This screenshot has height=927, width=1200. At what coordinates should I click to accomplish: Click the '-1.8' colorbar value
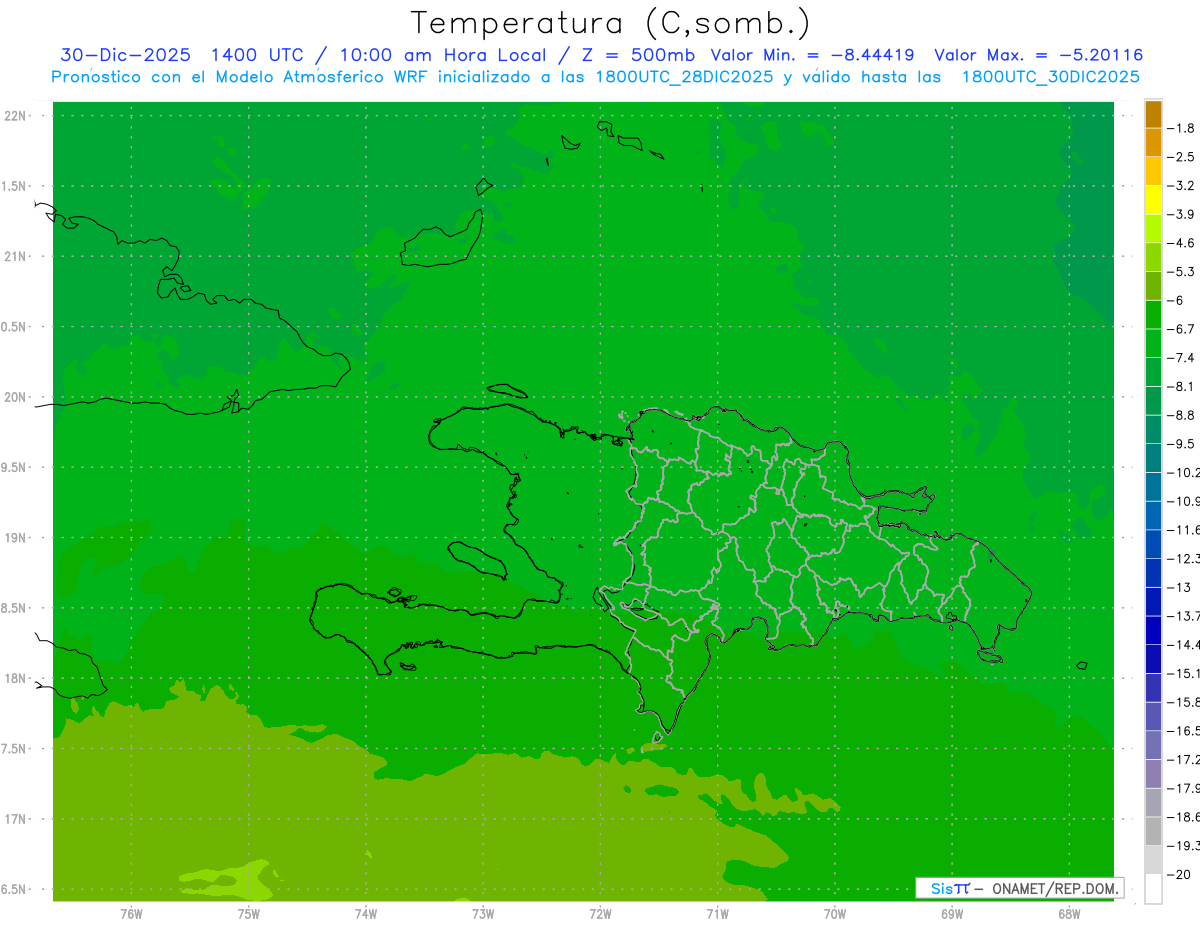coord(1180,128)
